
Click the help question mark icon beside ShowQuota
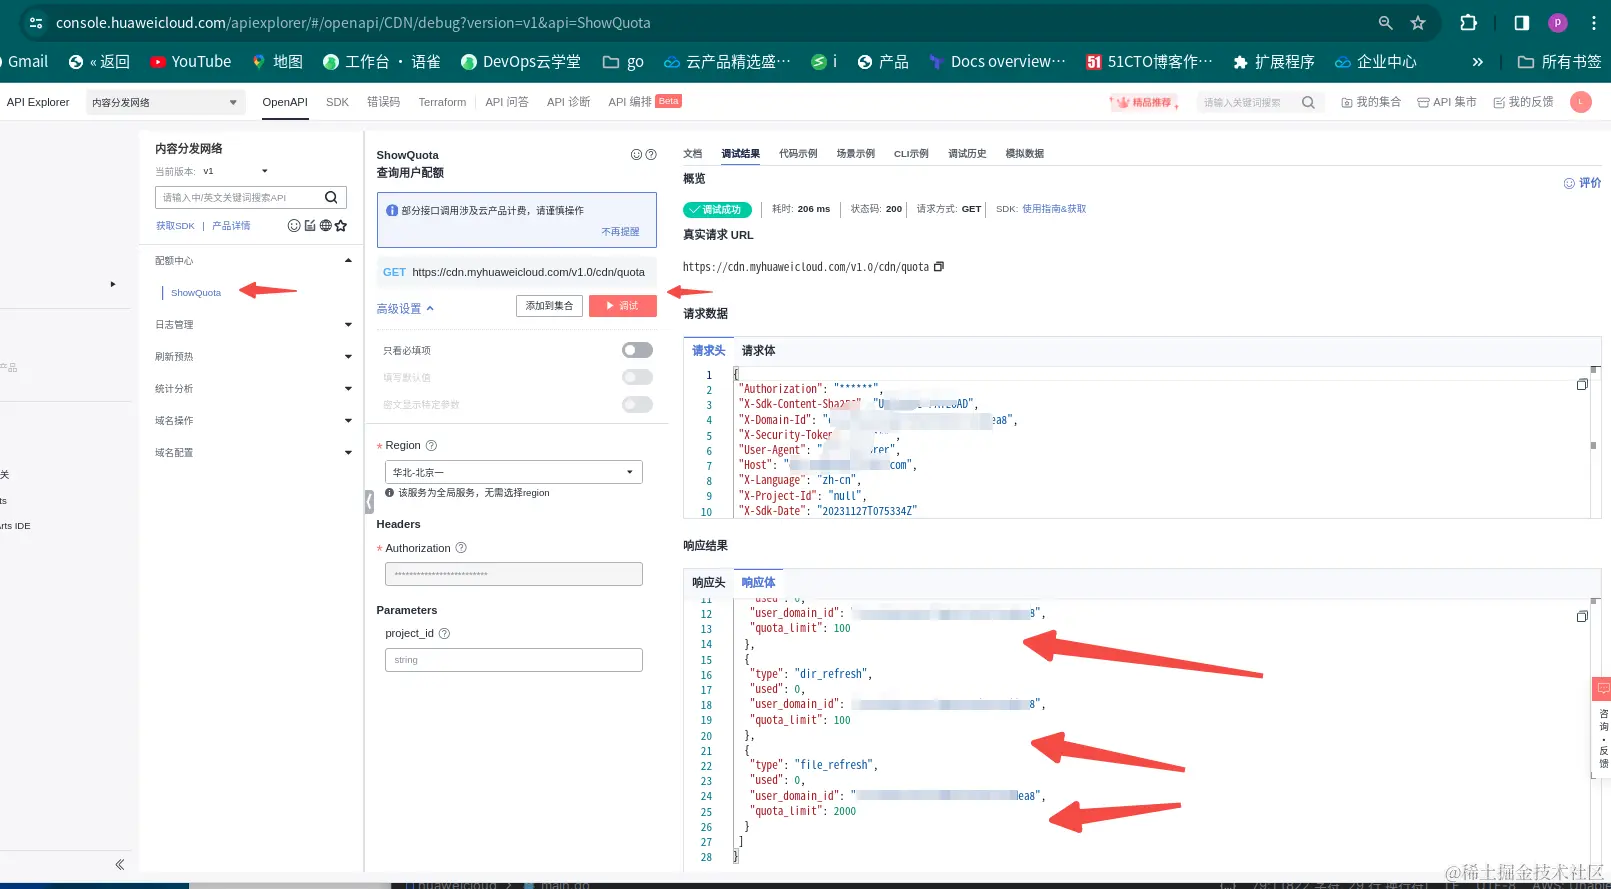coord(651,155)
